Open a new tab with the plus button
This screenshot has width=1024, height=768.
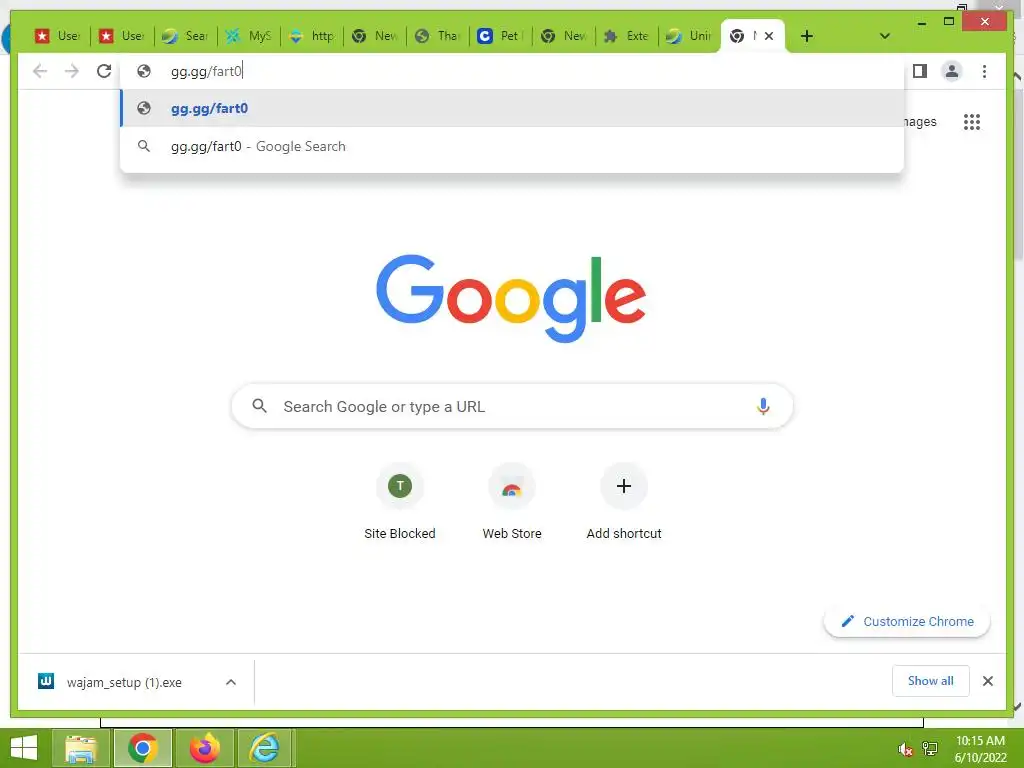pyautogui.click(x=807, y=36)
